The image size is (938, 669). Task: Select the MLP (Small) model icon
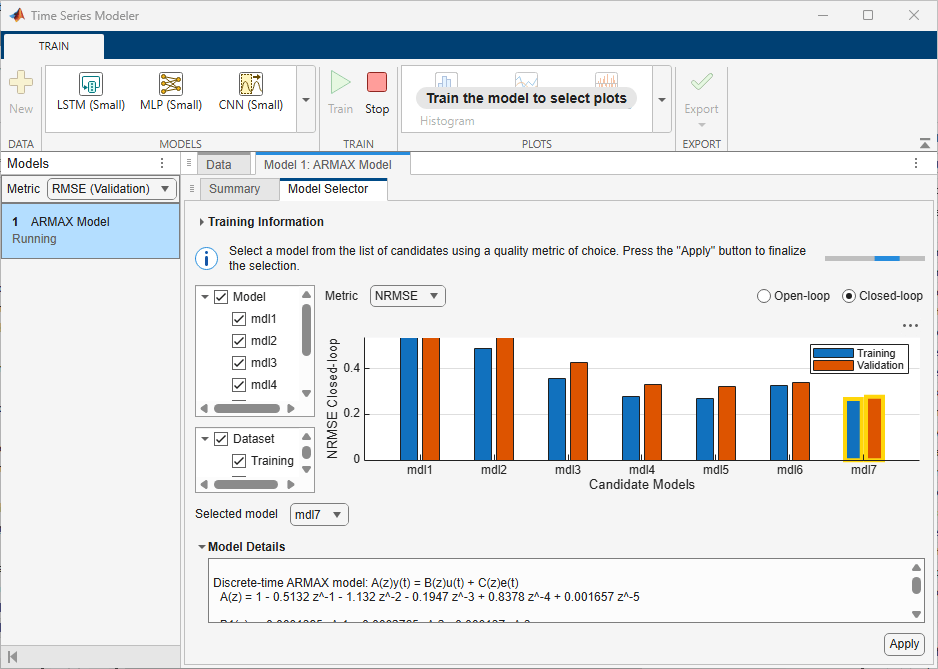coord(171,84)
